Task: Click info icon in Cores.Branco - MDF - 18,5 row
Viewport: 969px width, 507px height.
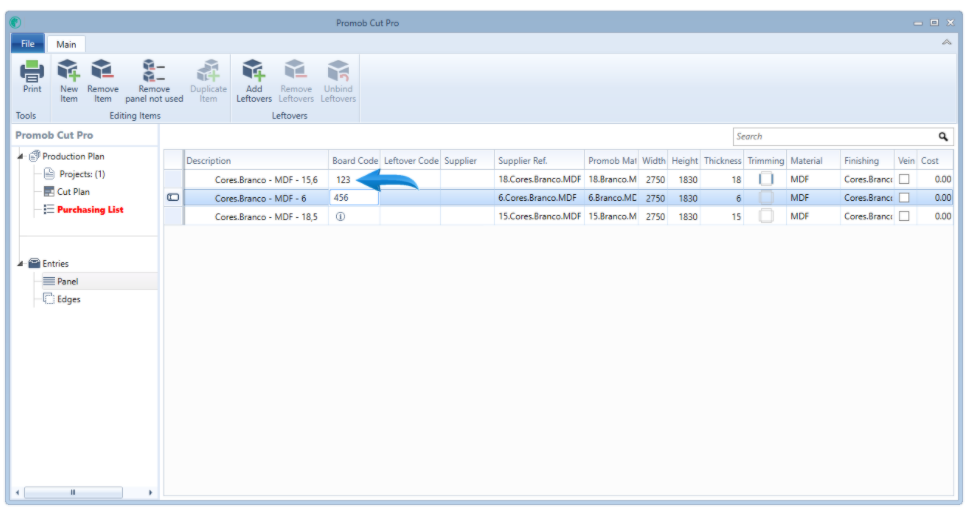Action: [341, 216]
